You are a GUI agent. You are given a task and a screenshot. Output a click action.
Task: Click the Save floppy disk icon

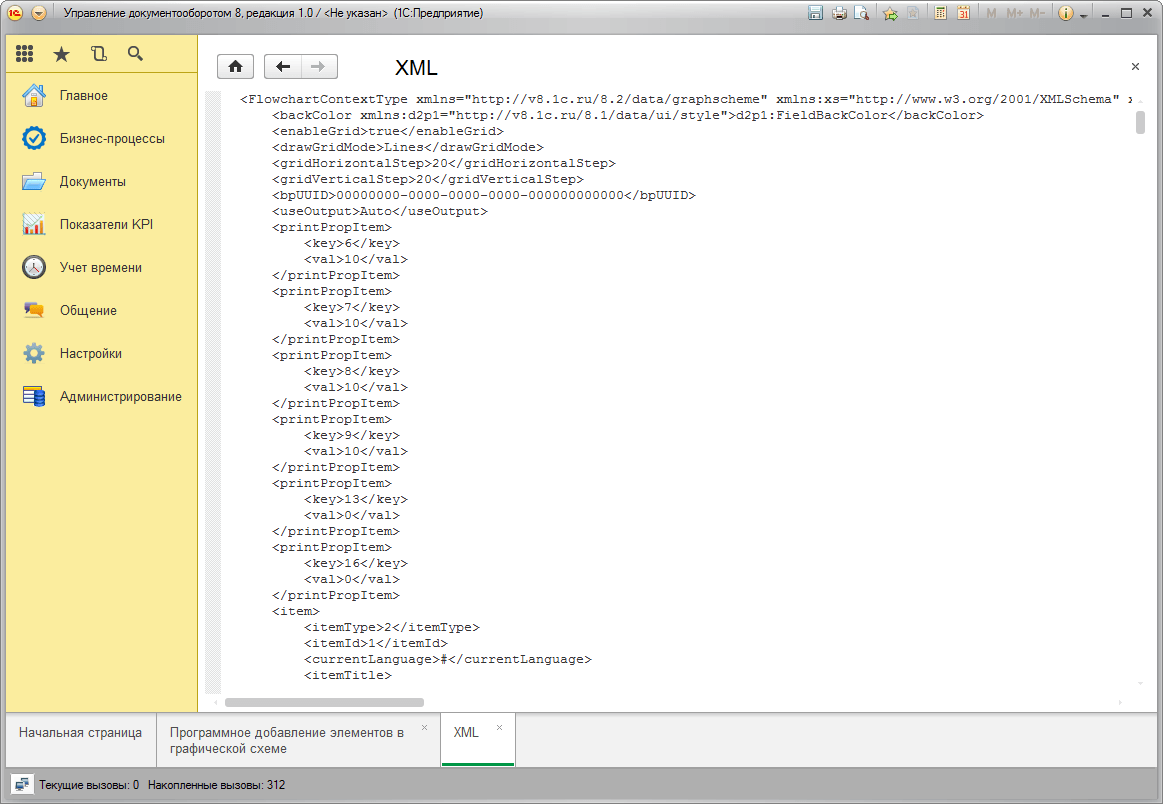(x=816, y=14)
